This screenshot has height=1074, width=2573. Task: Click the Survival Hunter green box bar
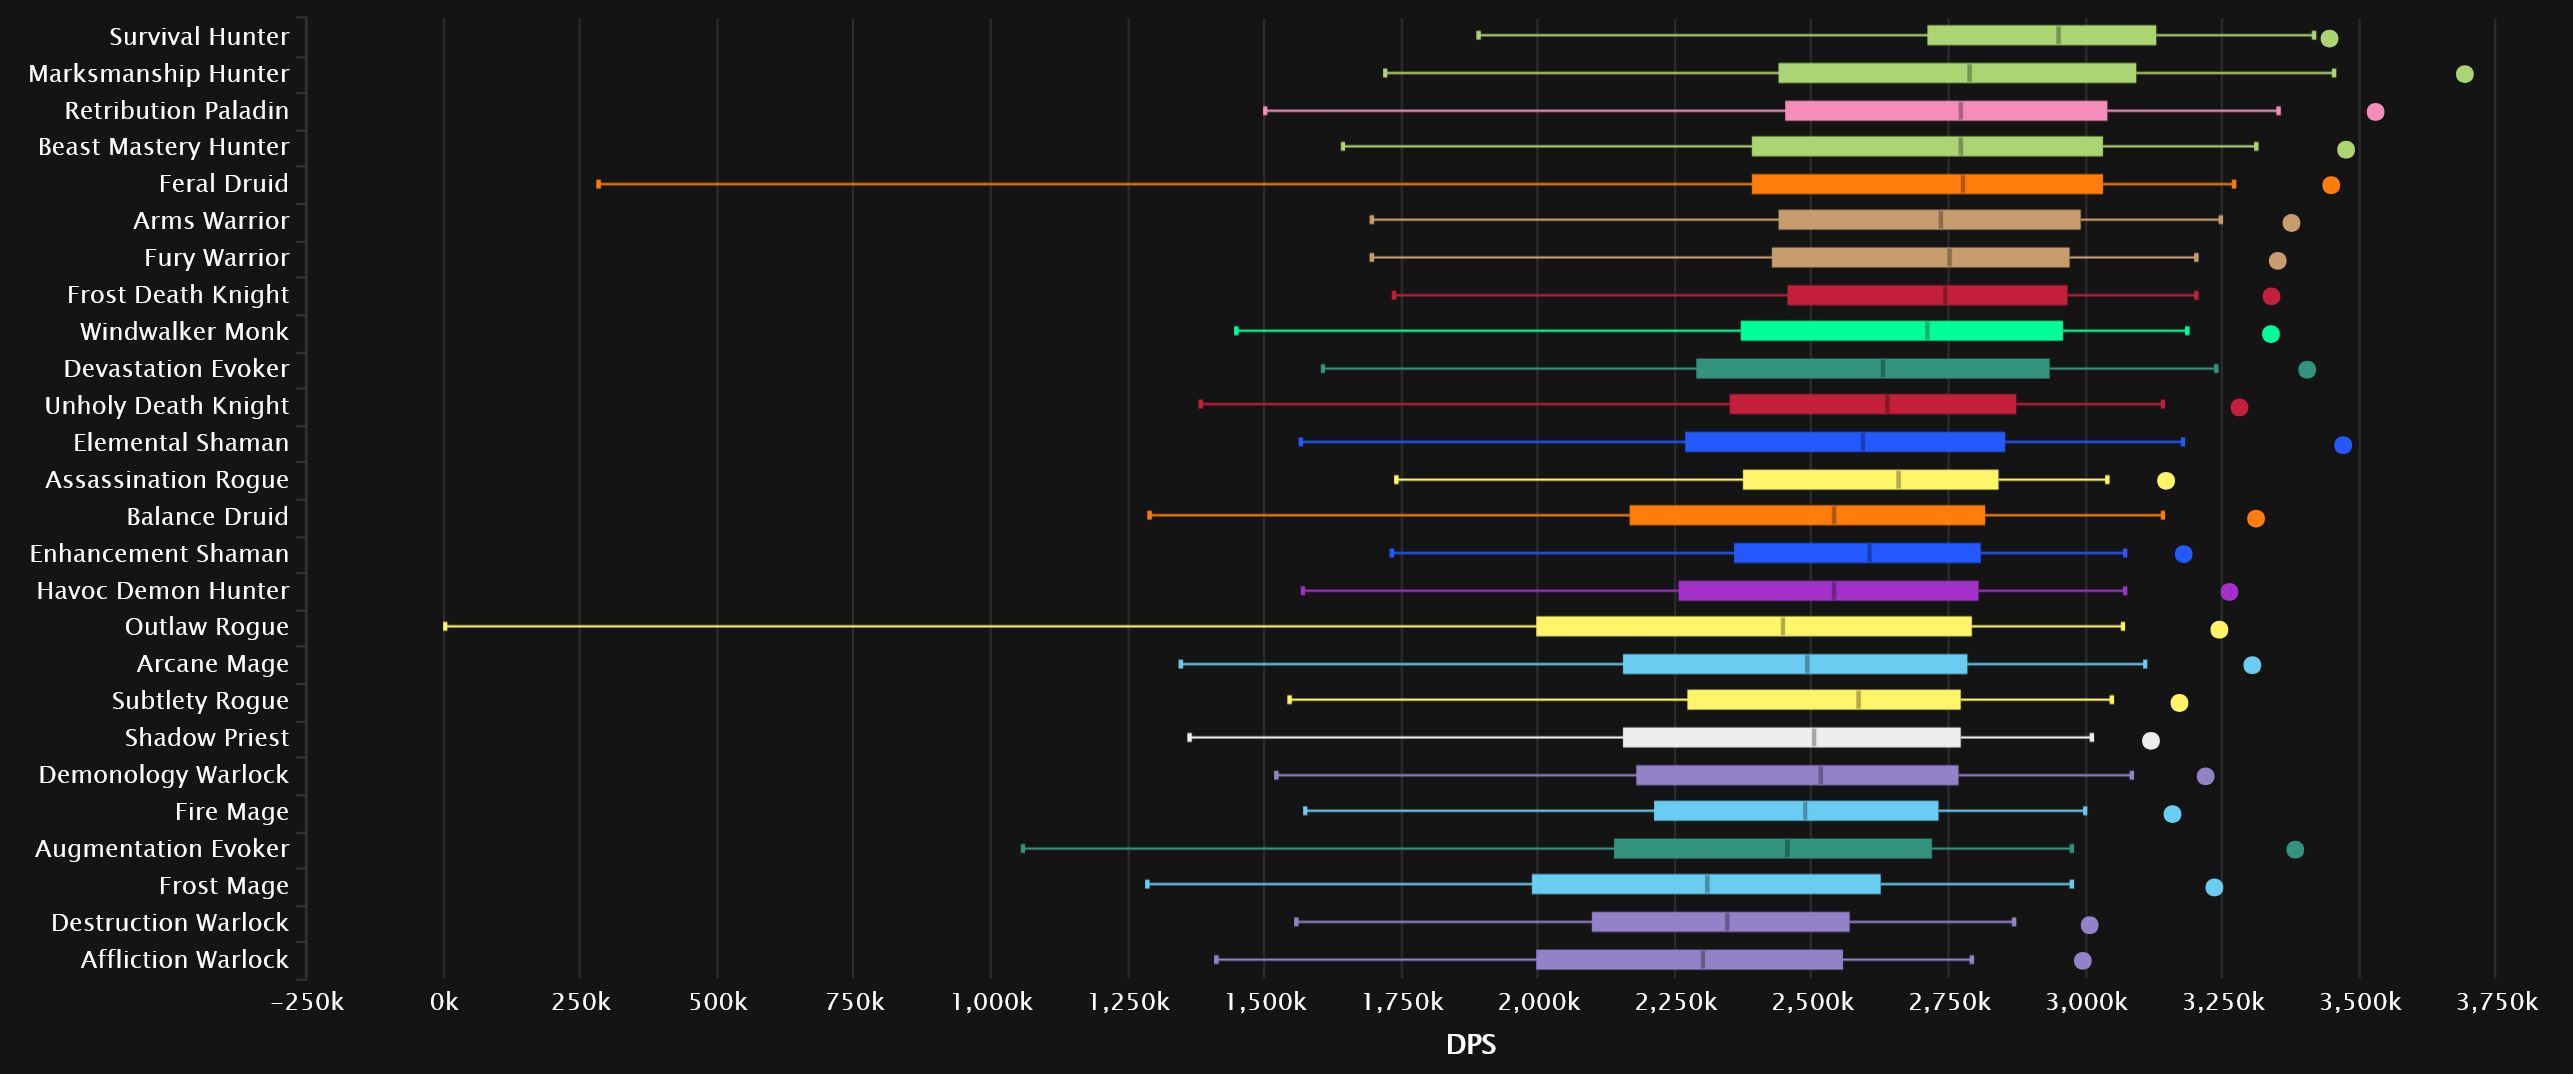[2041, 35]
